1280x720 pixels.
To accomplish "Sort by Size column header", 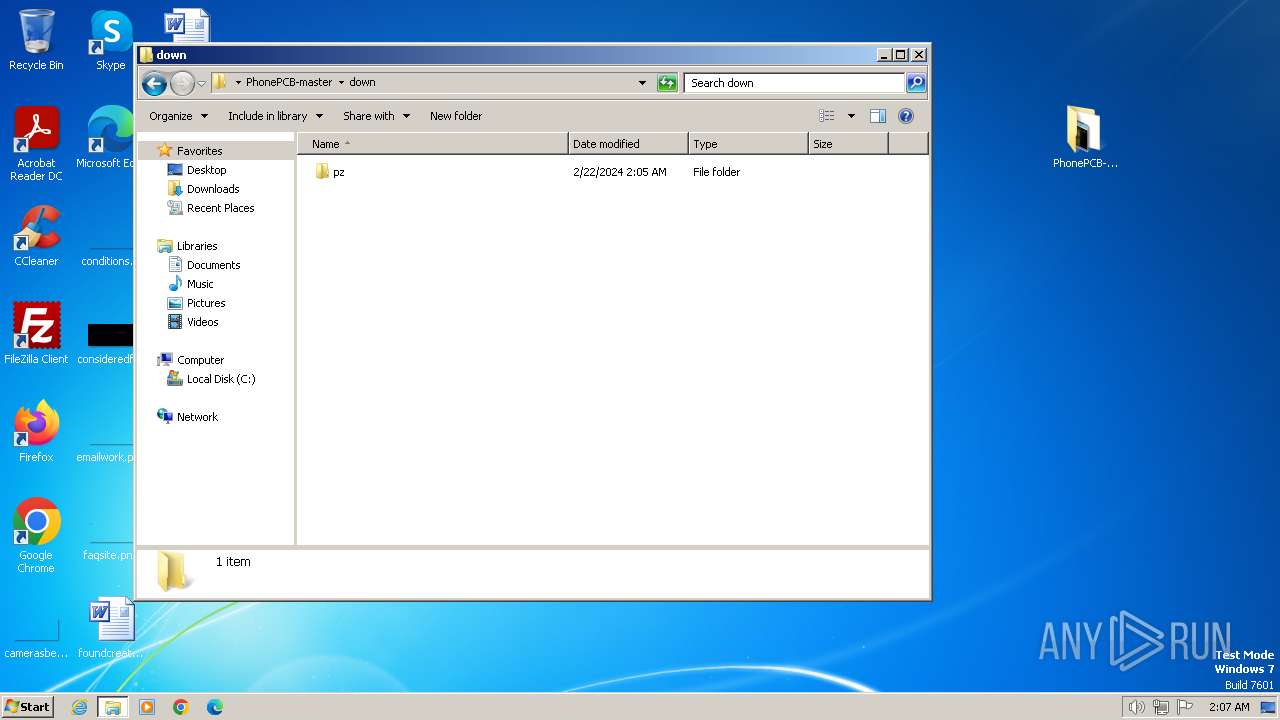I will tap(848, 144).
